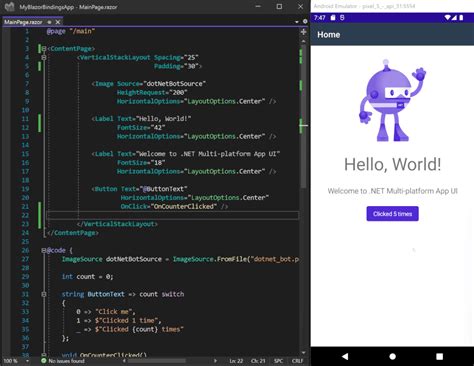This screenshot has height=366, width=474.
Task: Collapse the ButtonText switch expression outline
Action: coord(44,294)
